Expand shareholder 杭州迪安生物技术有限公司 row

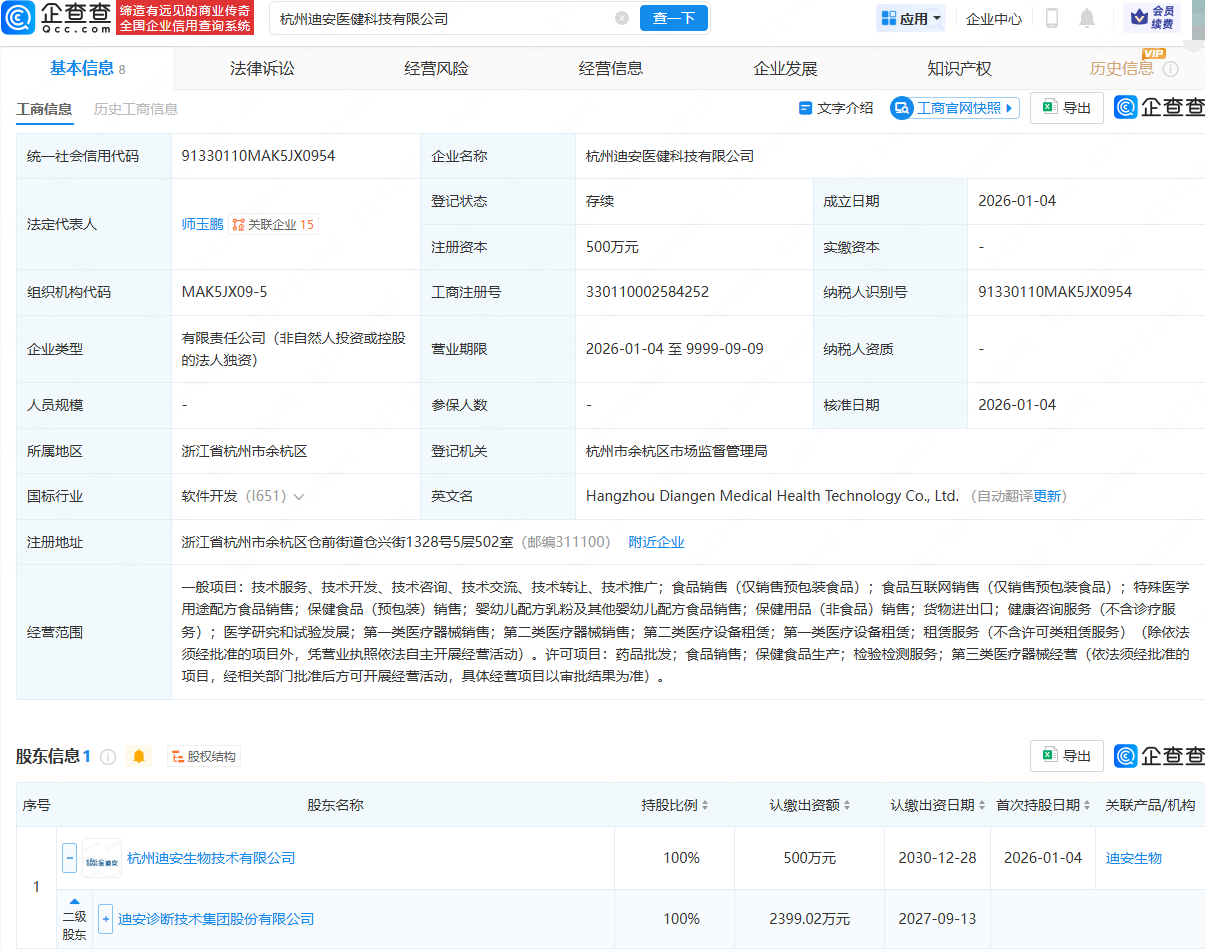pos(69,858)
